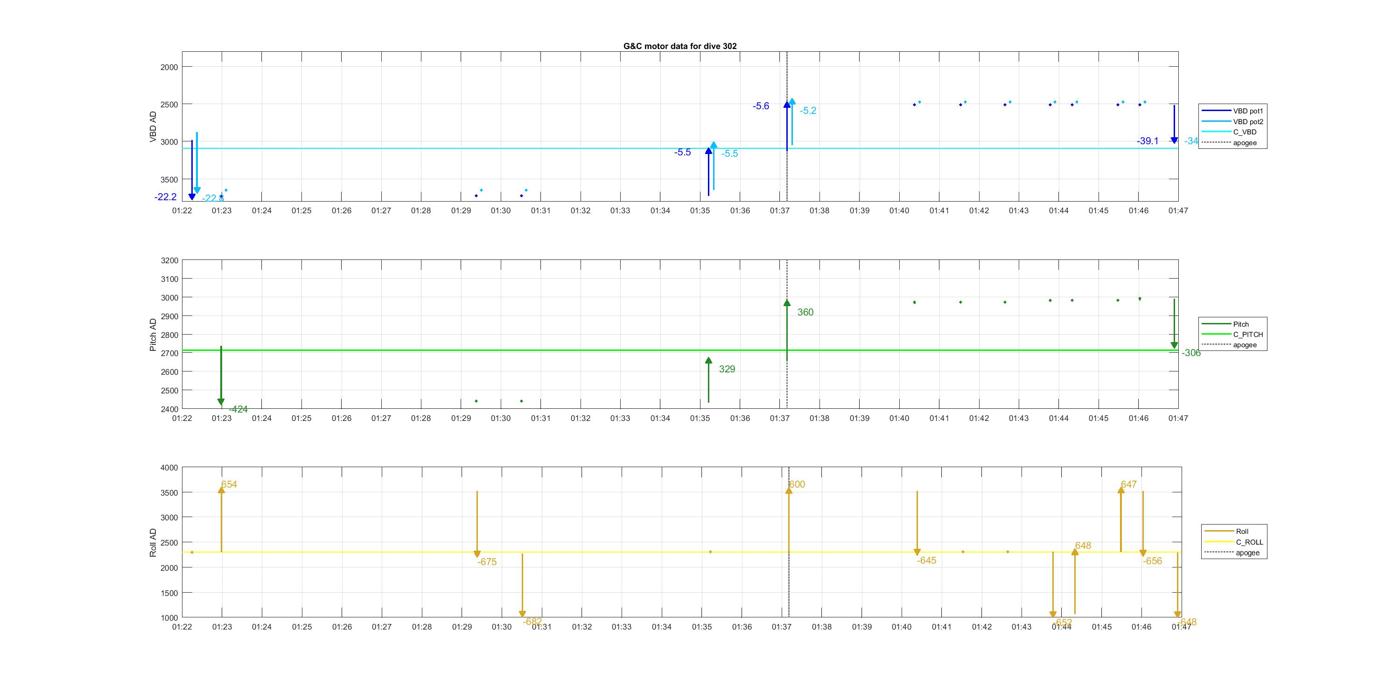The height and width of the screenshot is (693, 1400).
Task: Select the "VBD pot2" legend entry
Action: [x=1248, y=121]
